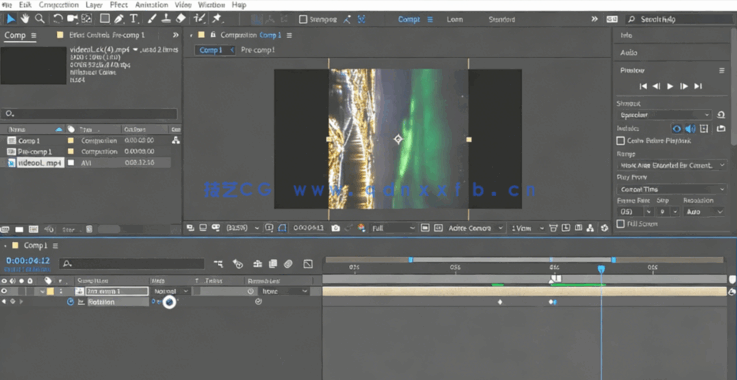Click the transparency grid toggle in viewer
737x380 pixels.
coord(438,228)
